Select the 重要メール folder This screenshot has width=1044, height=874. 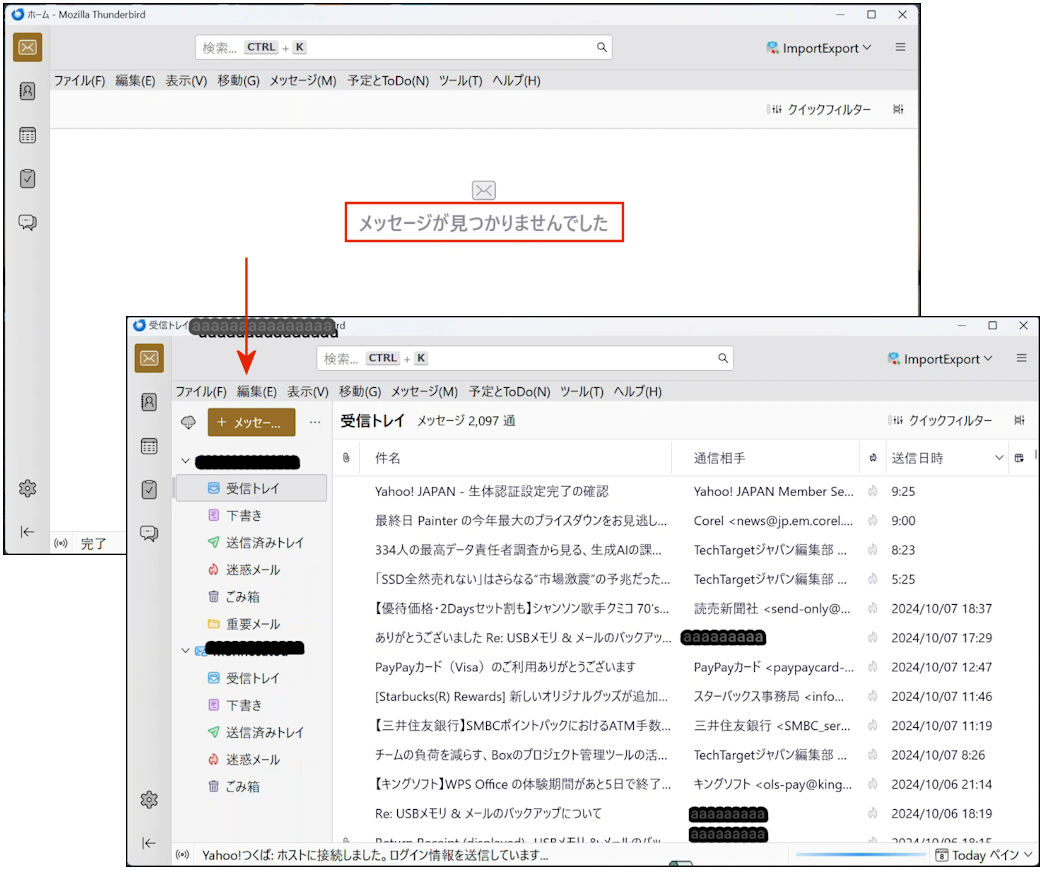coord(252,624)
